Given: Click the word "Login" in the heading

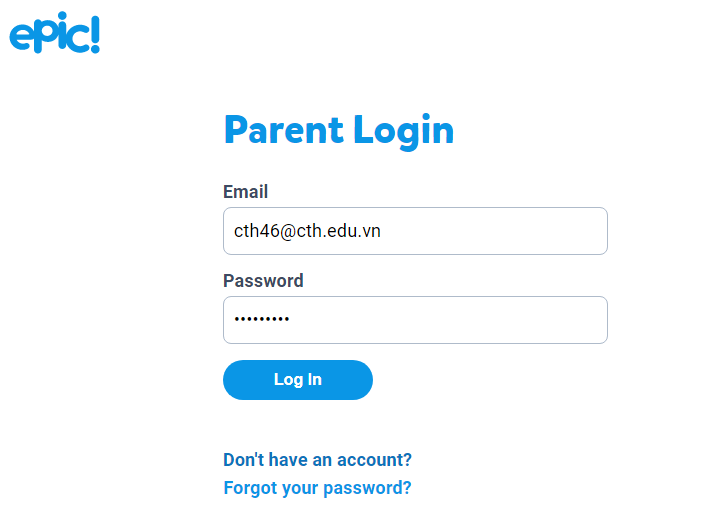Looking at the screenshot, I should (x=403, y=130).
